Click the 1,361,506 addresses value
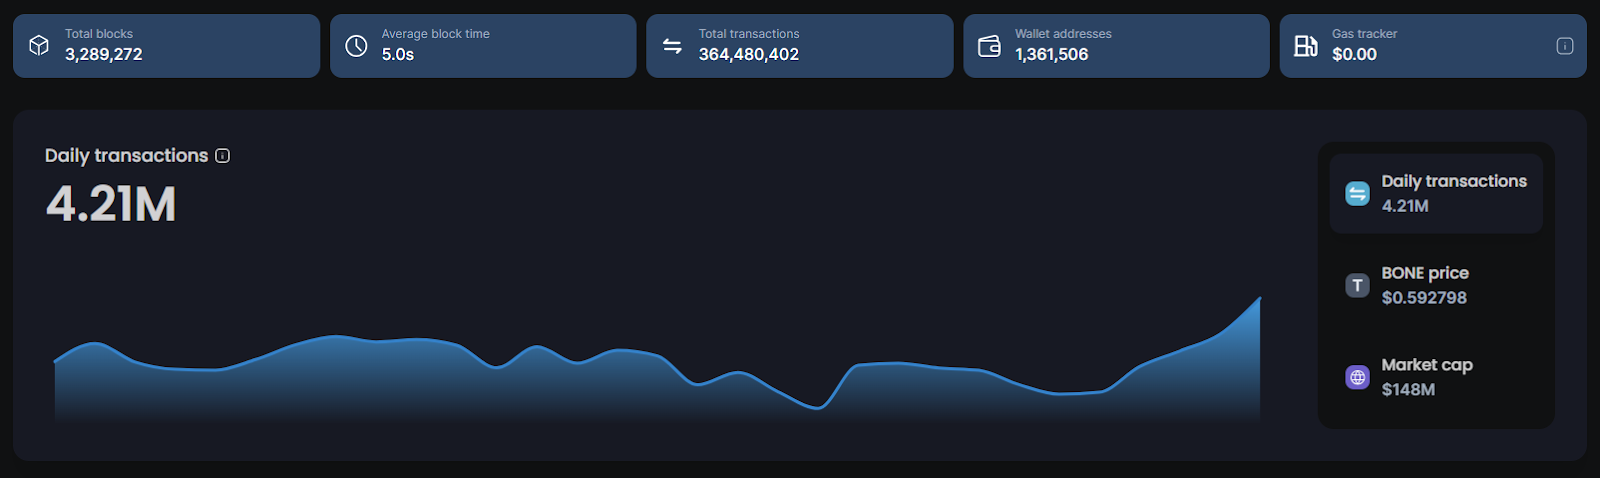Image resolution: width=1600 pixels, height=478 pixels. tap(1052, 54)
